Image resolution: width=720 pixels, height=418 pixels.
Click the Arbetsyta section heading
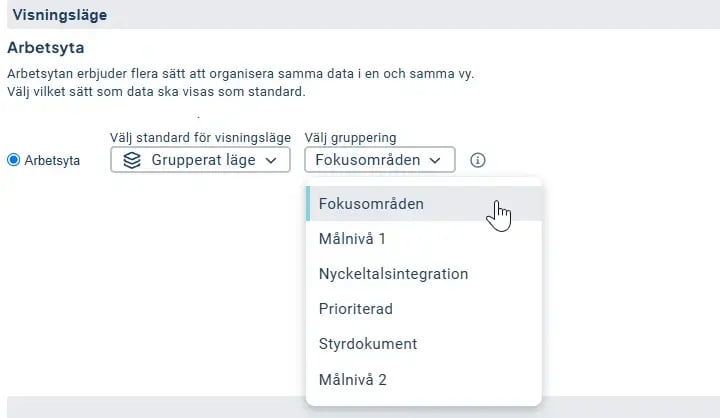coord(45,48)
